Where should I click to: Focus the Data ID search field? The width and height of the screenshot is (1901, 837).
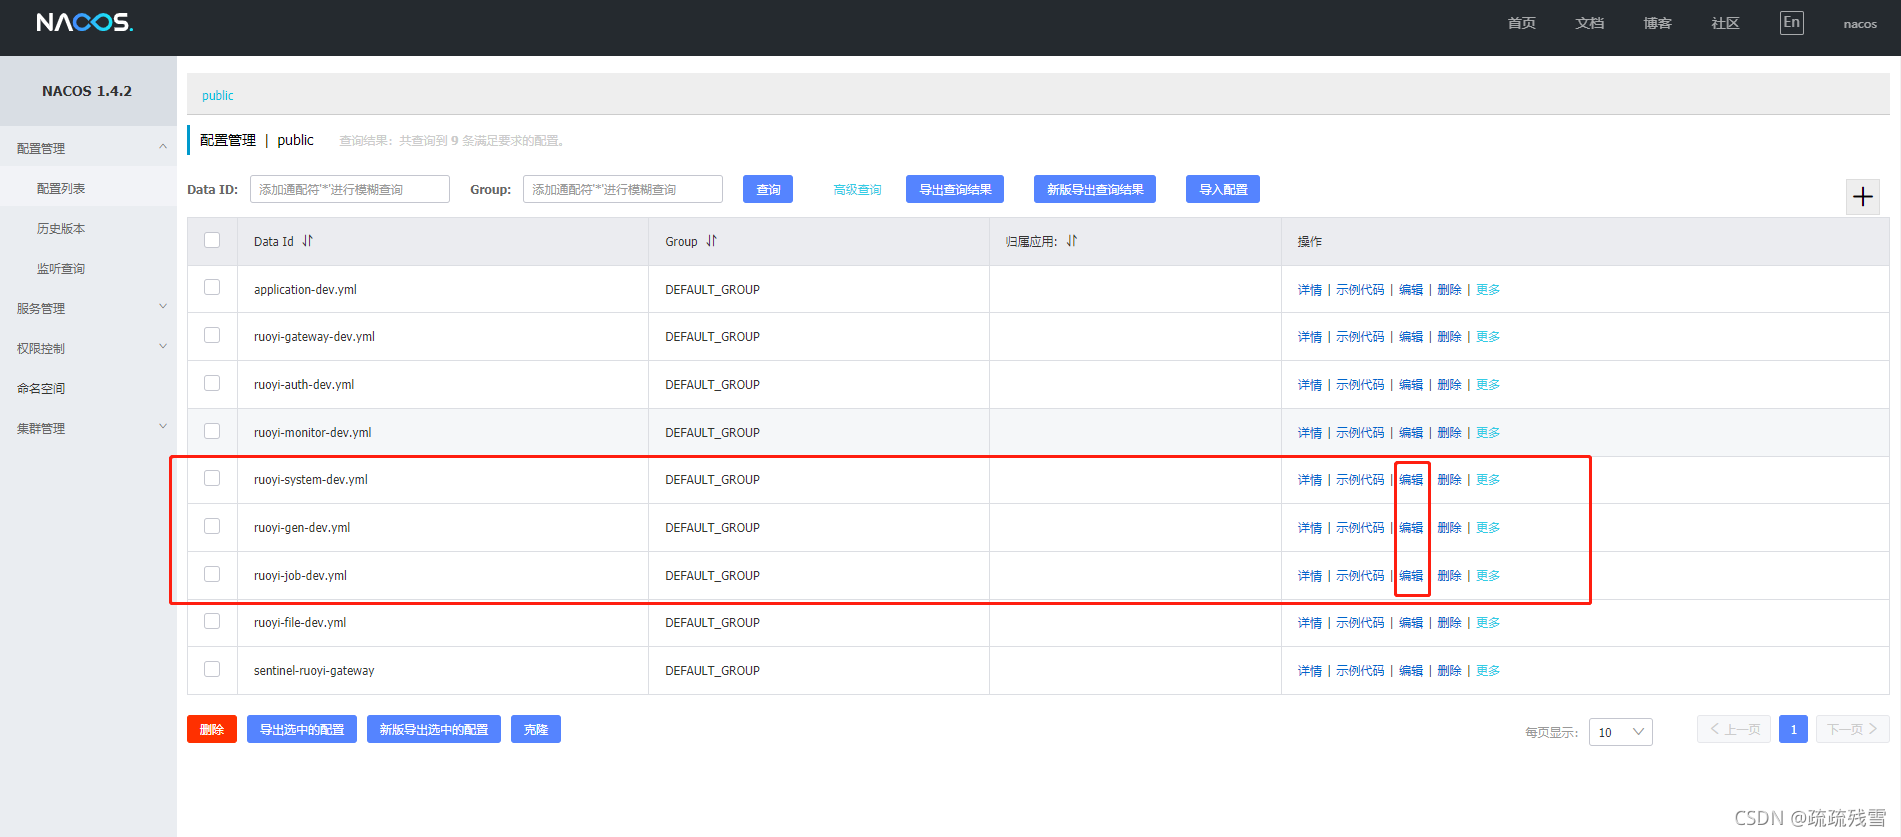tap(350, 189)
